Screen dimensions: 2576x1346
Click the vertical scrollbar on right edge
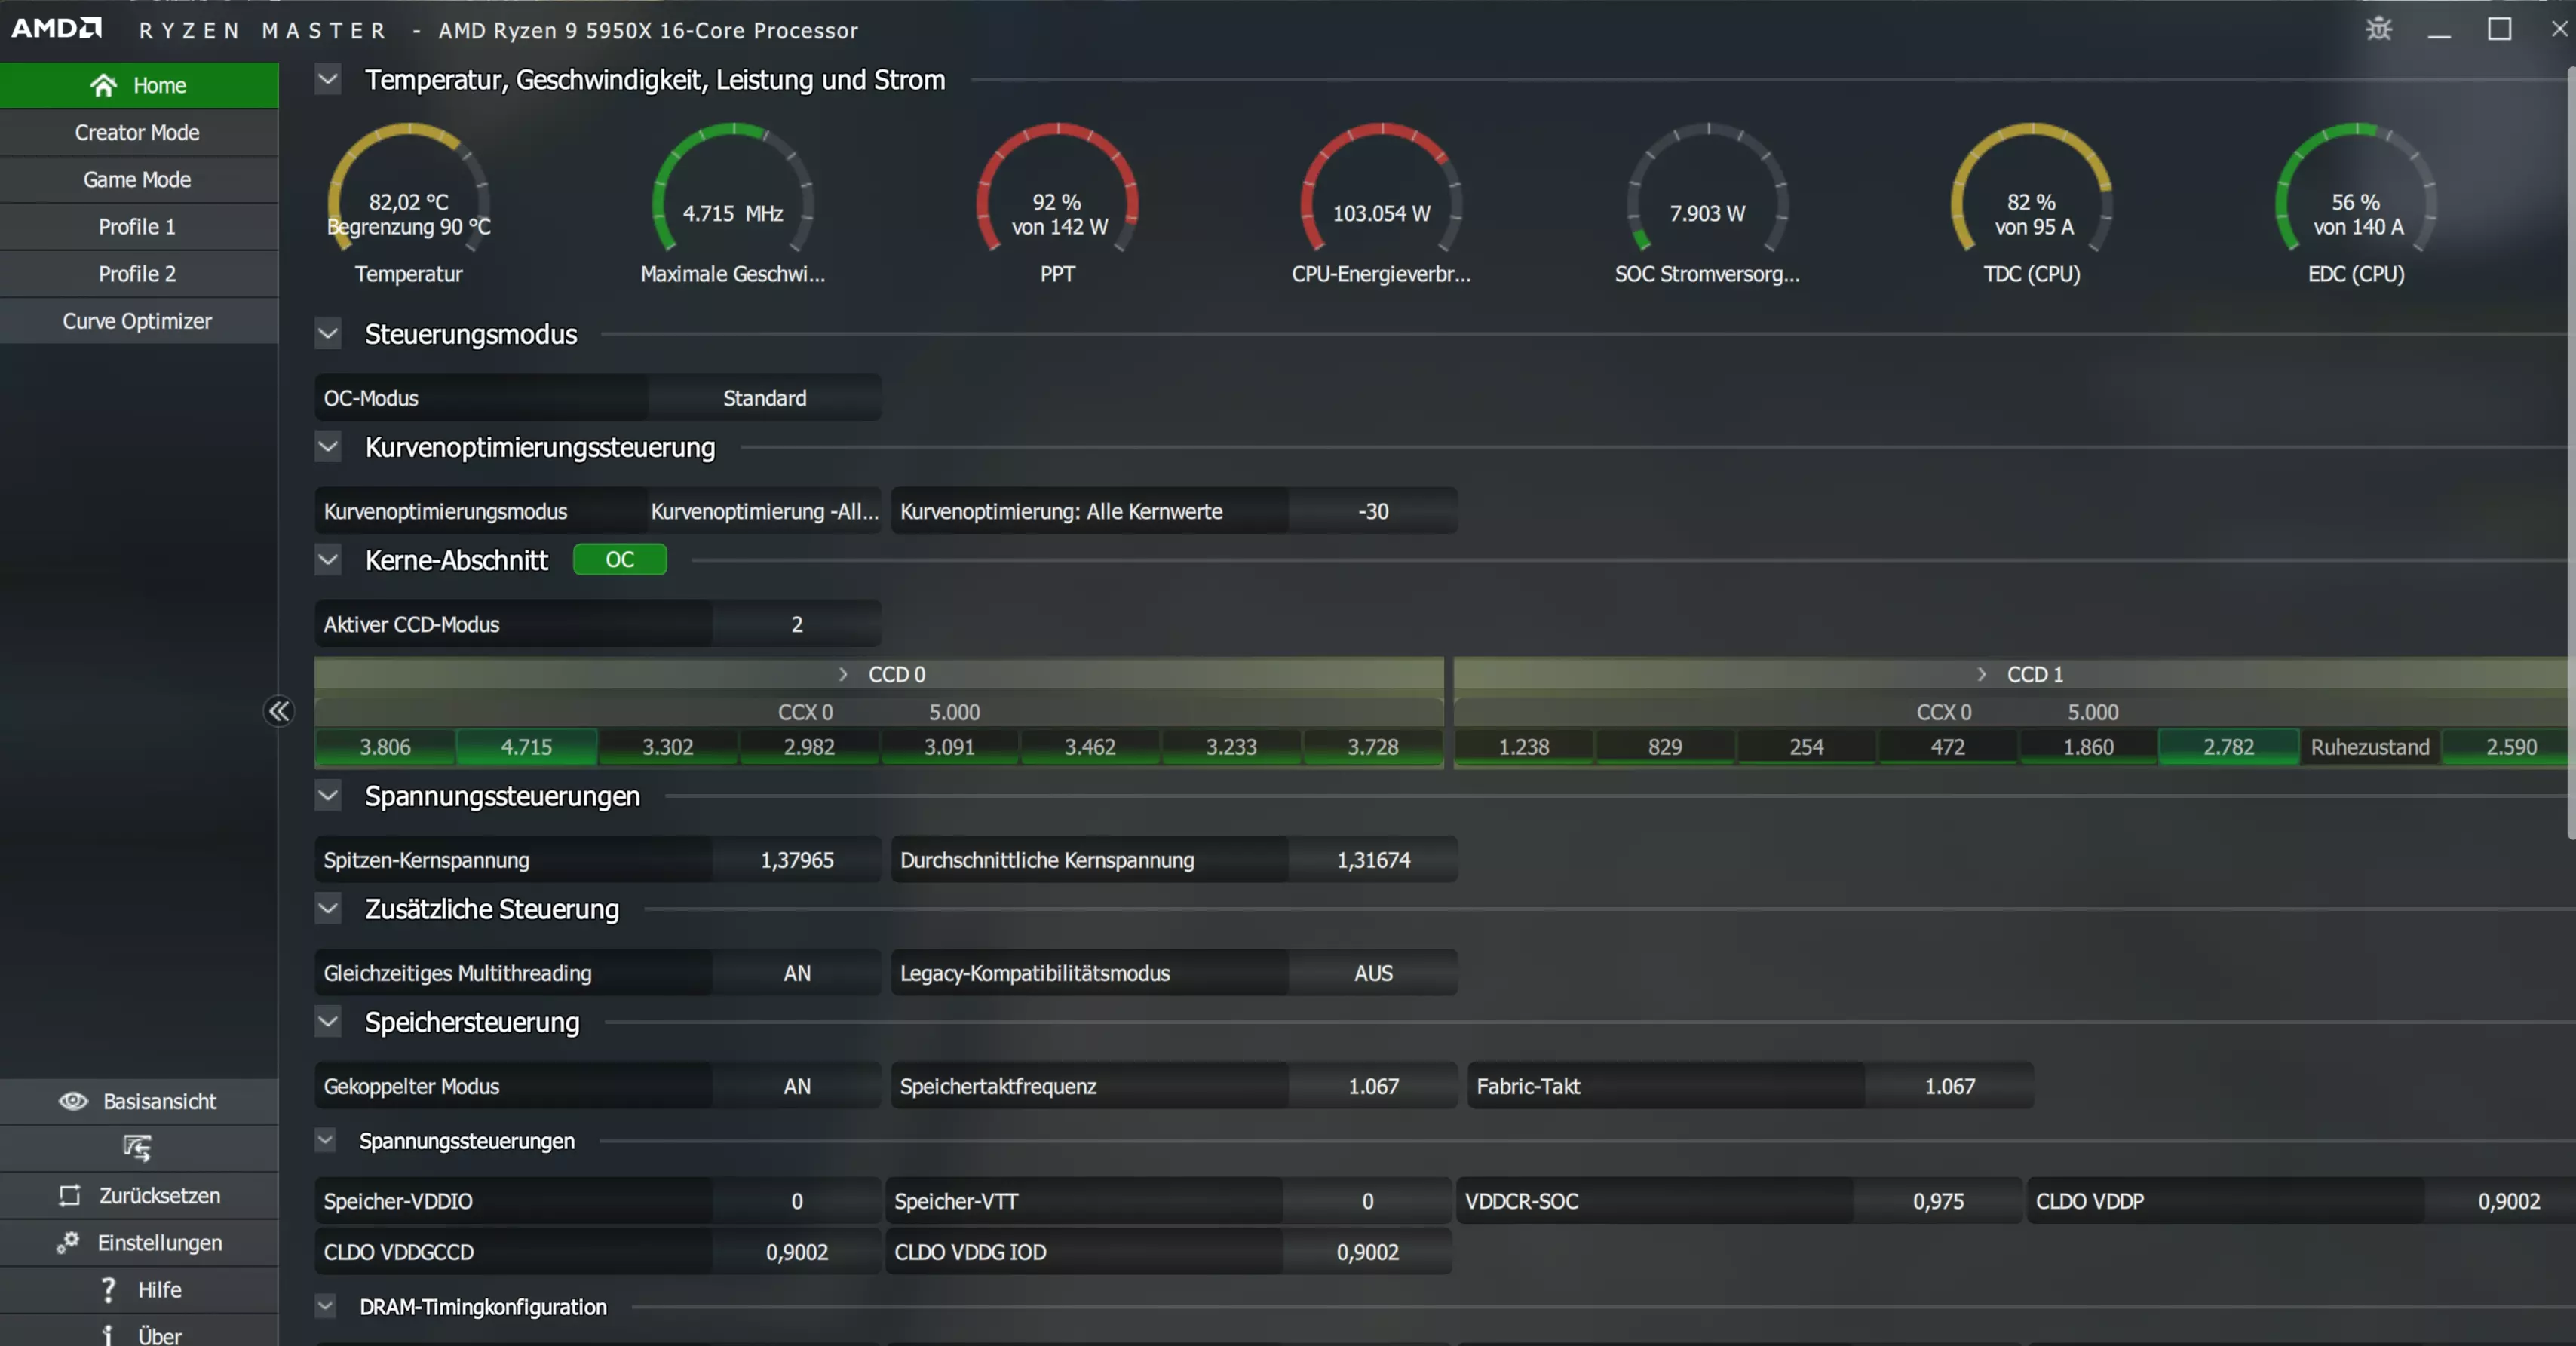click(2571, 455)
